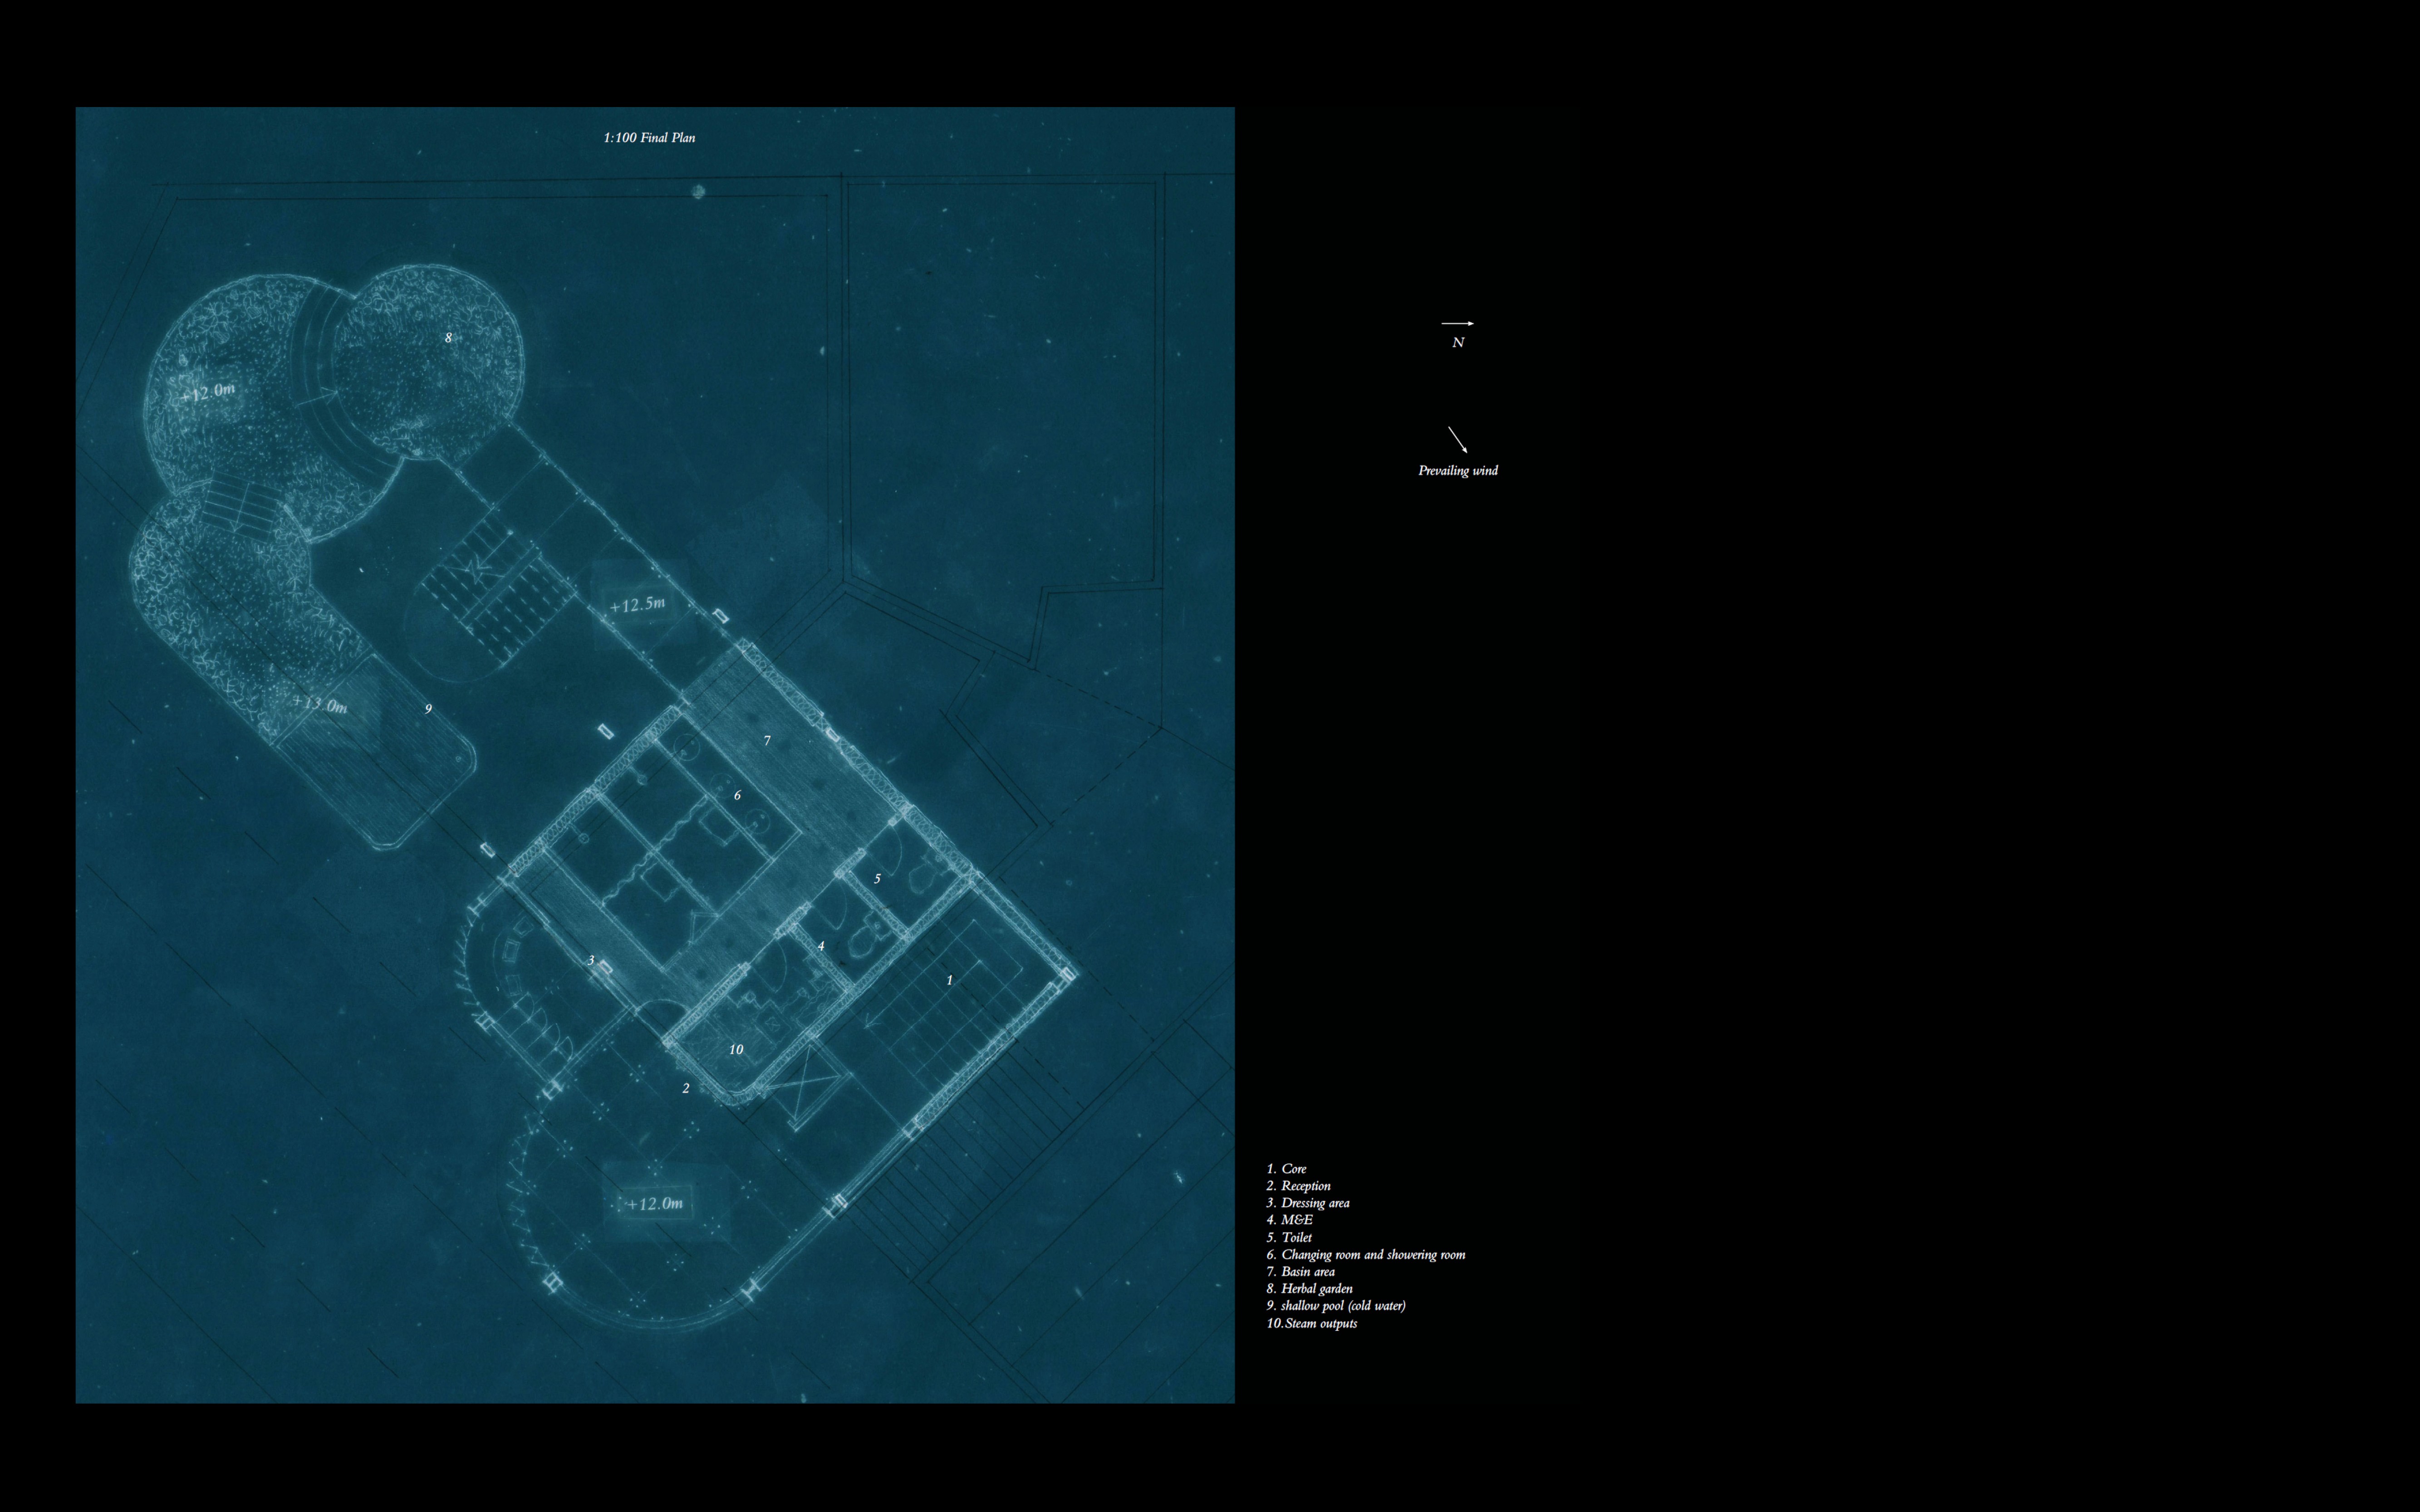Click the +12.5m elevation label
This screenshot has width=2420, height=1512.
(637, 605)
